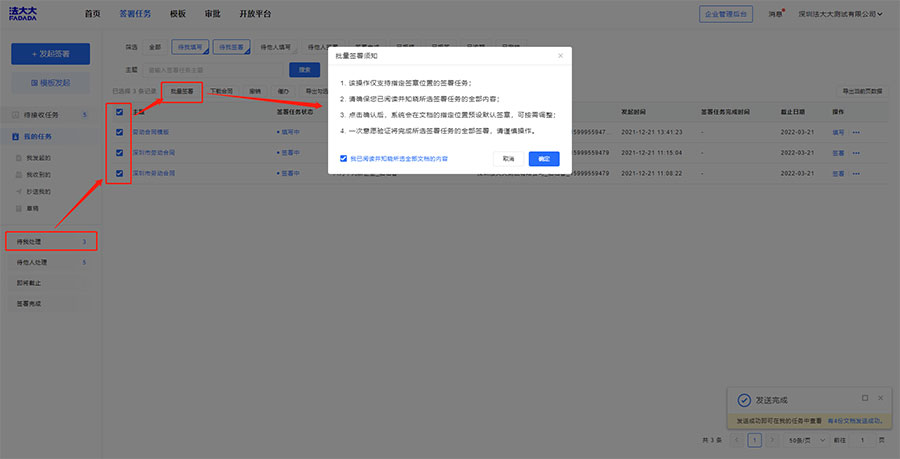Click the 催办 button

coord(283,91)
